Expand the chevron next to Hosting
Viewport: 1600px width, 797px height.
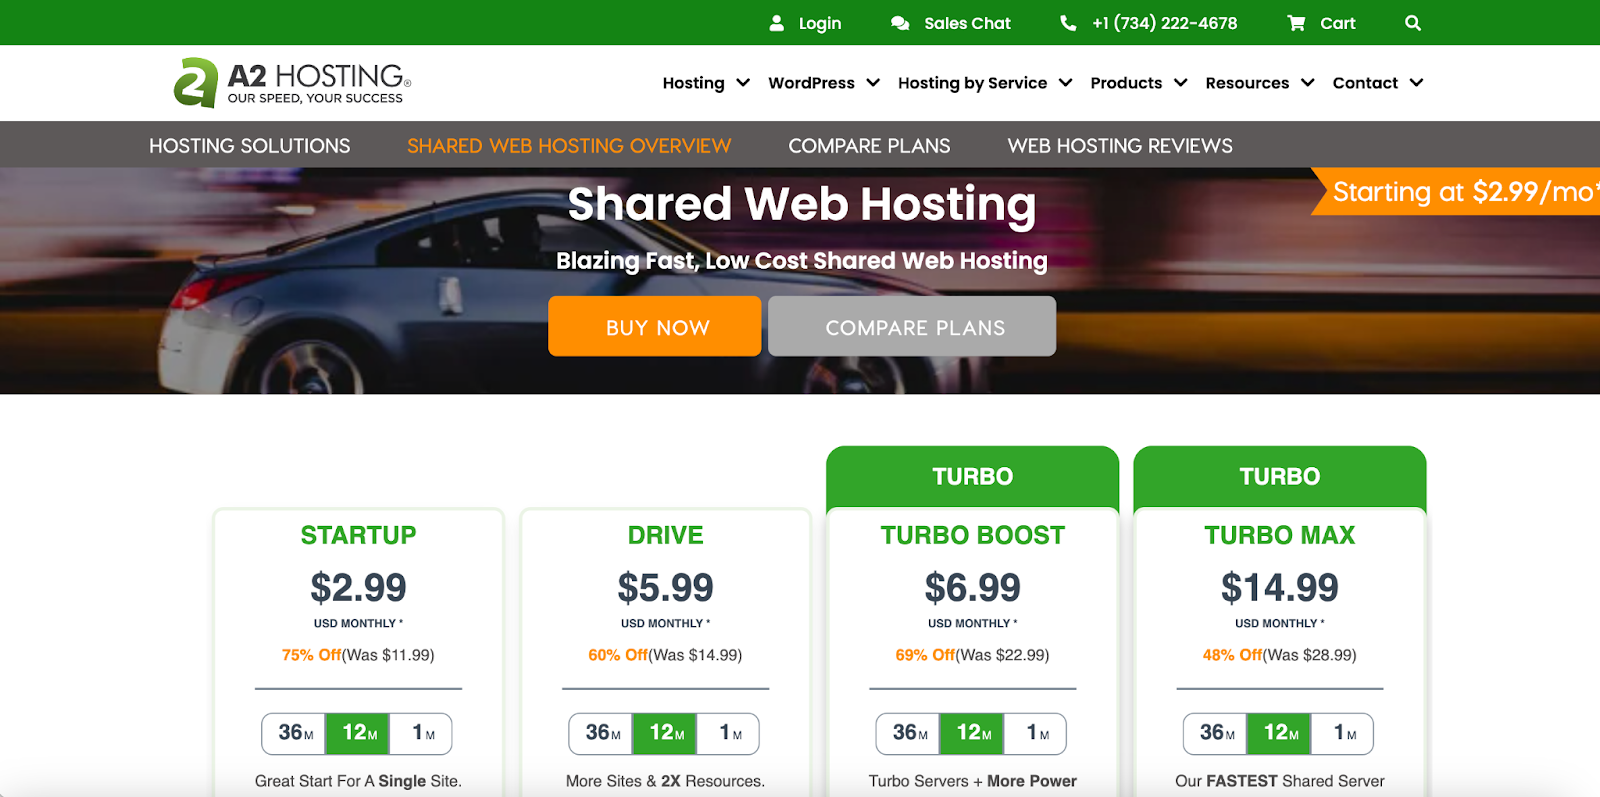tap(743, 83)
